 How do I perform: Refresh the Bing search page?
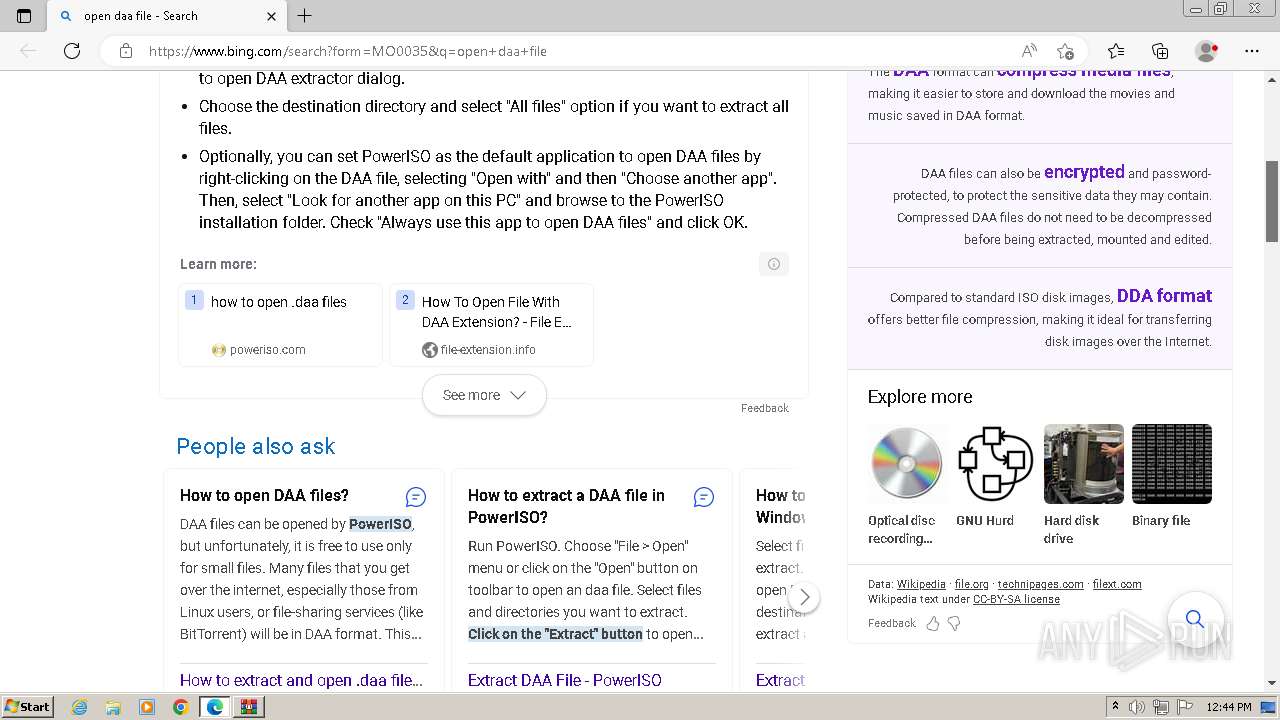pos(72,51)
